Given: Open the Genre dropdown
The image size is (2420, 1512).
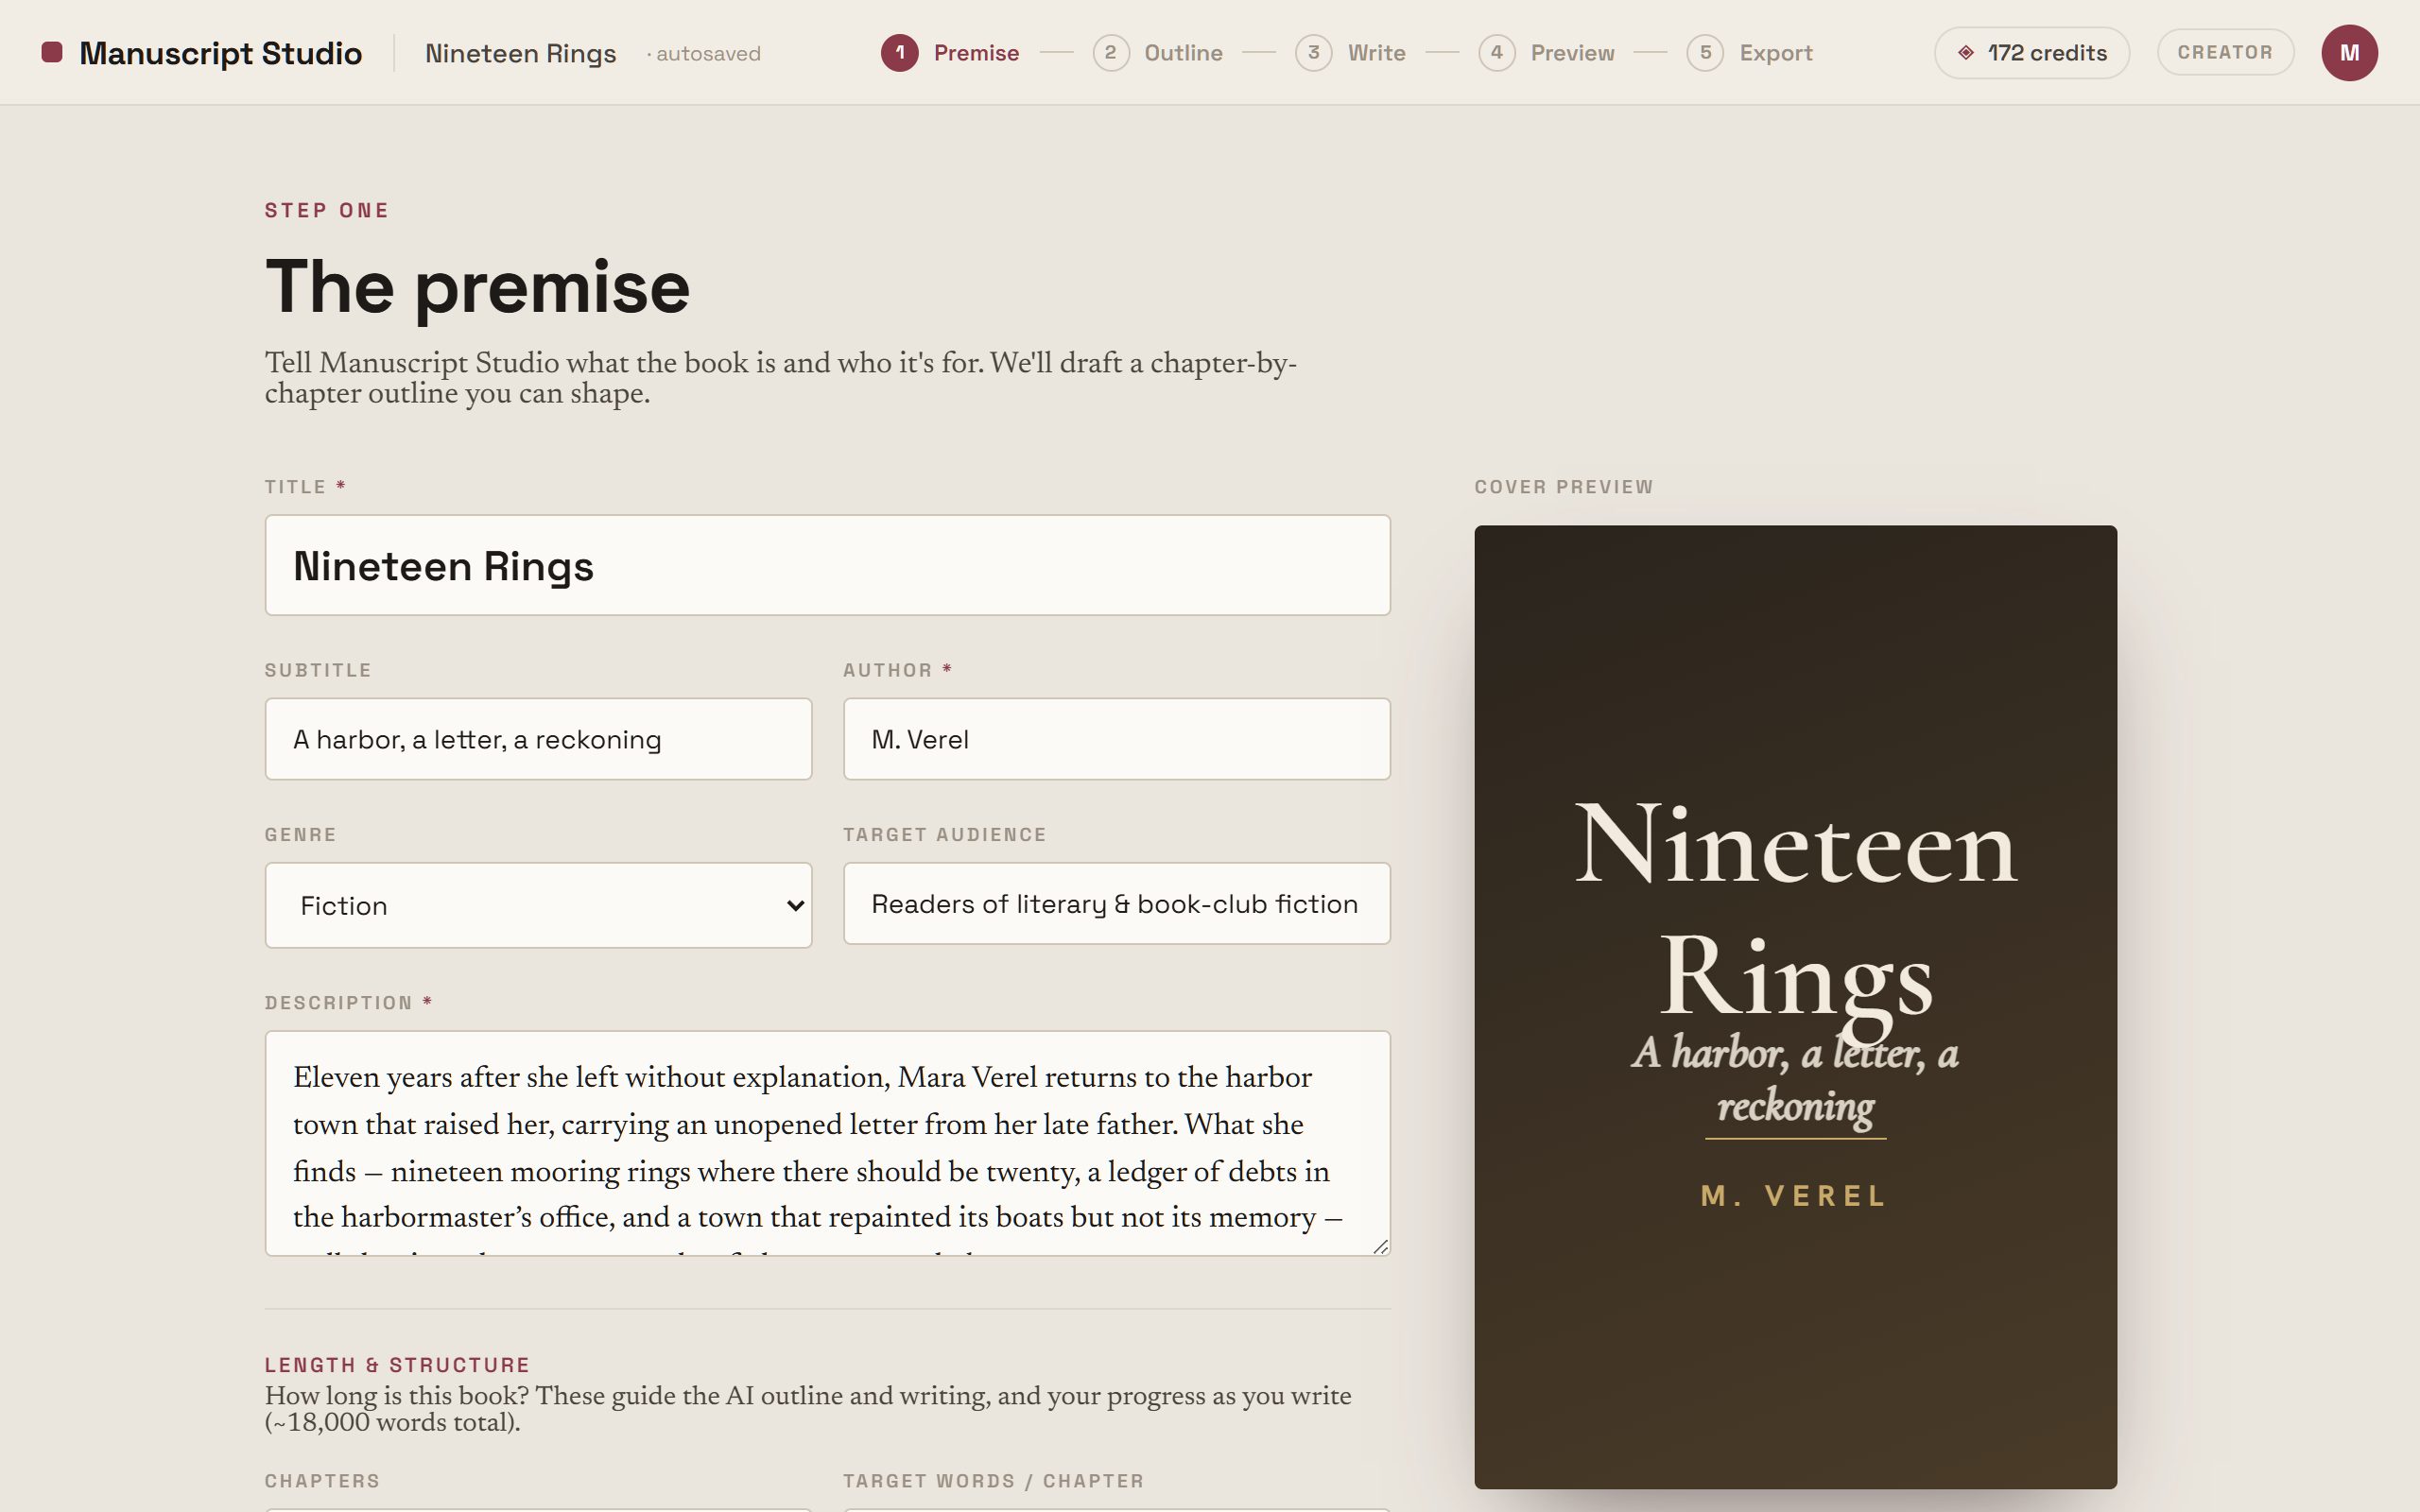Looking at the screenshot, I should click(538, 905).
